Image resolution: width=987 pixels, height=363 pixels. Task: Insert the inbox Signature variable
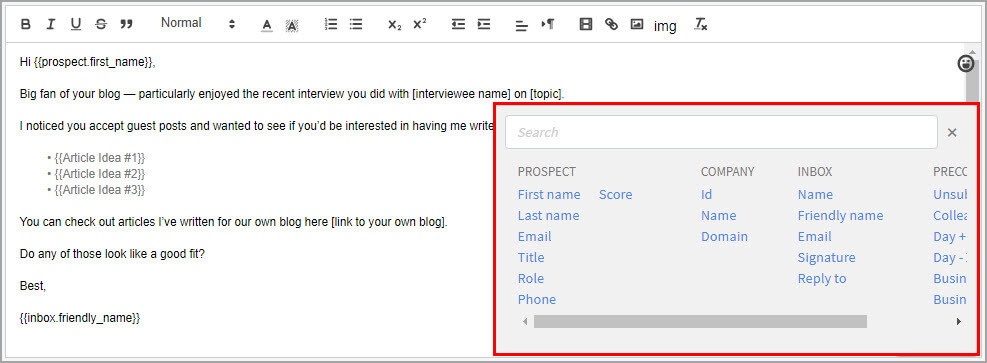click(x=826, y=257)
